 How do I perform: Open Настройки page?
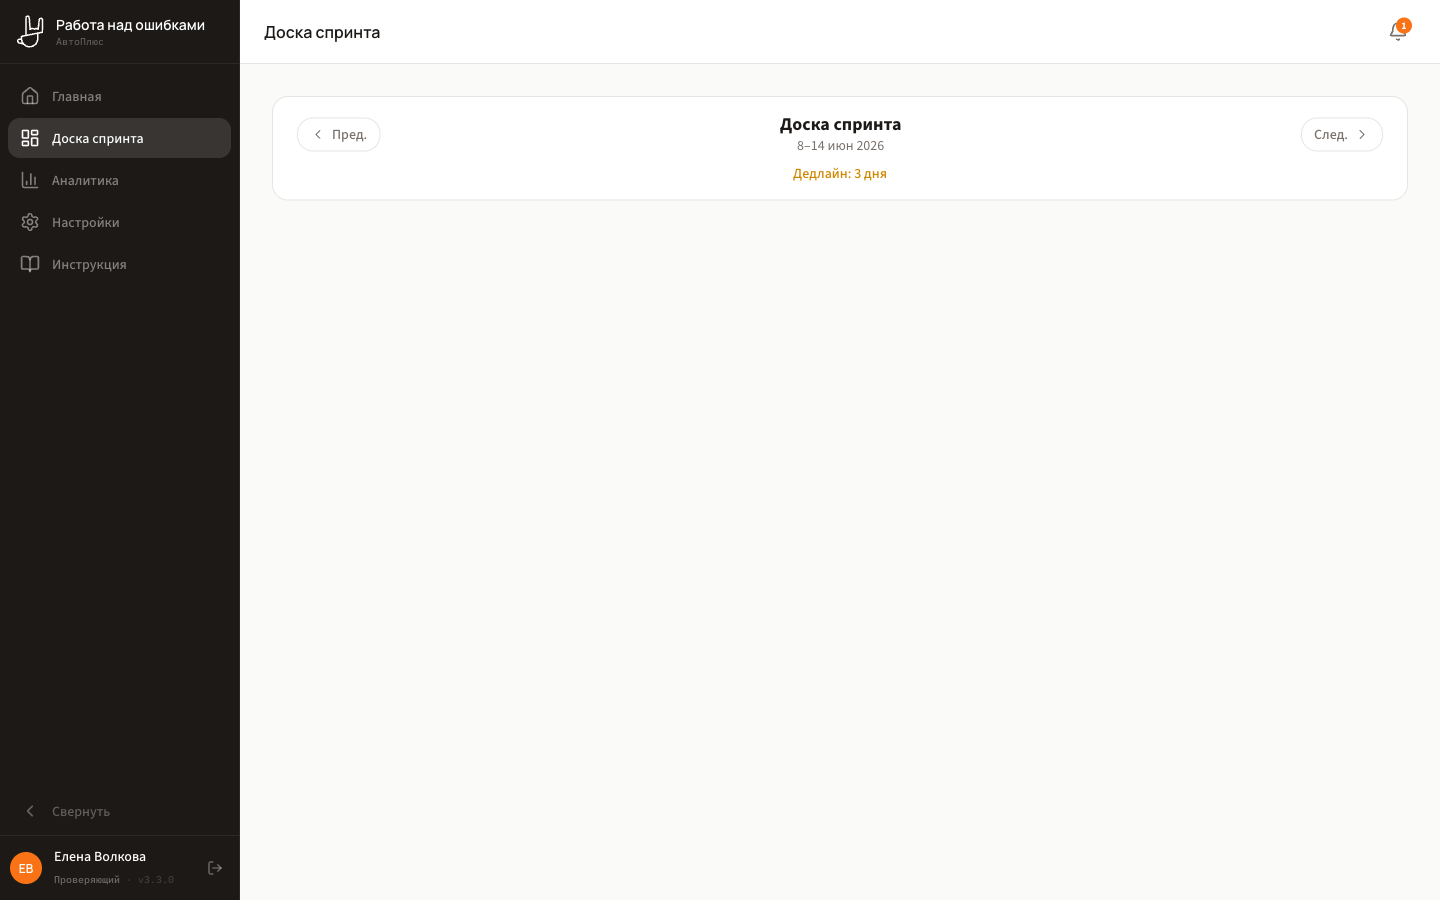(x=119, y=222)
